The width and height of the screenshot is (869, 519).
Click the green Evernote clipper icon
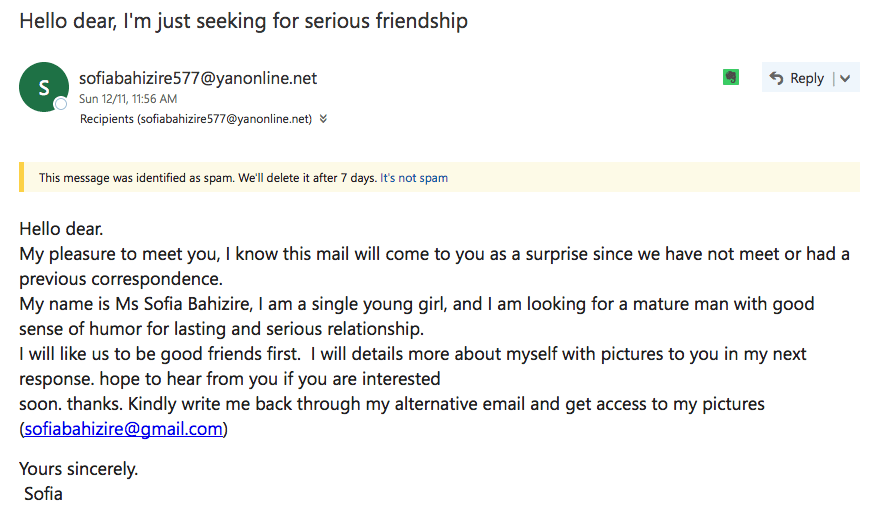pos(731,78)
